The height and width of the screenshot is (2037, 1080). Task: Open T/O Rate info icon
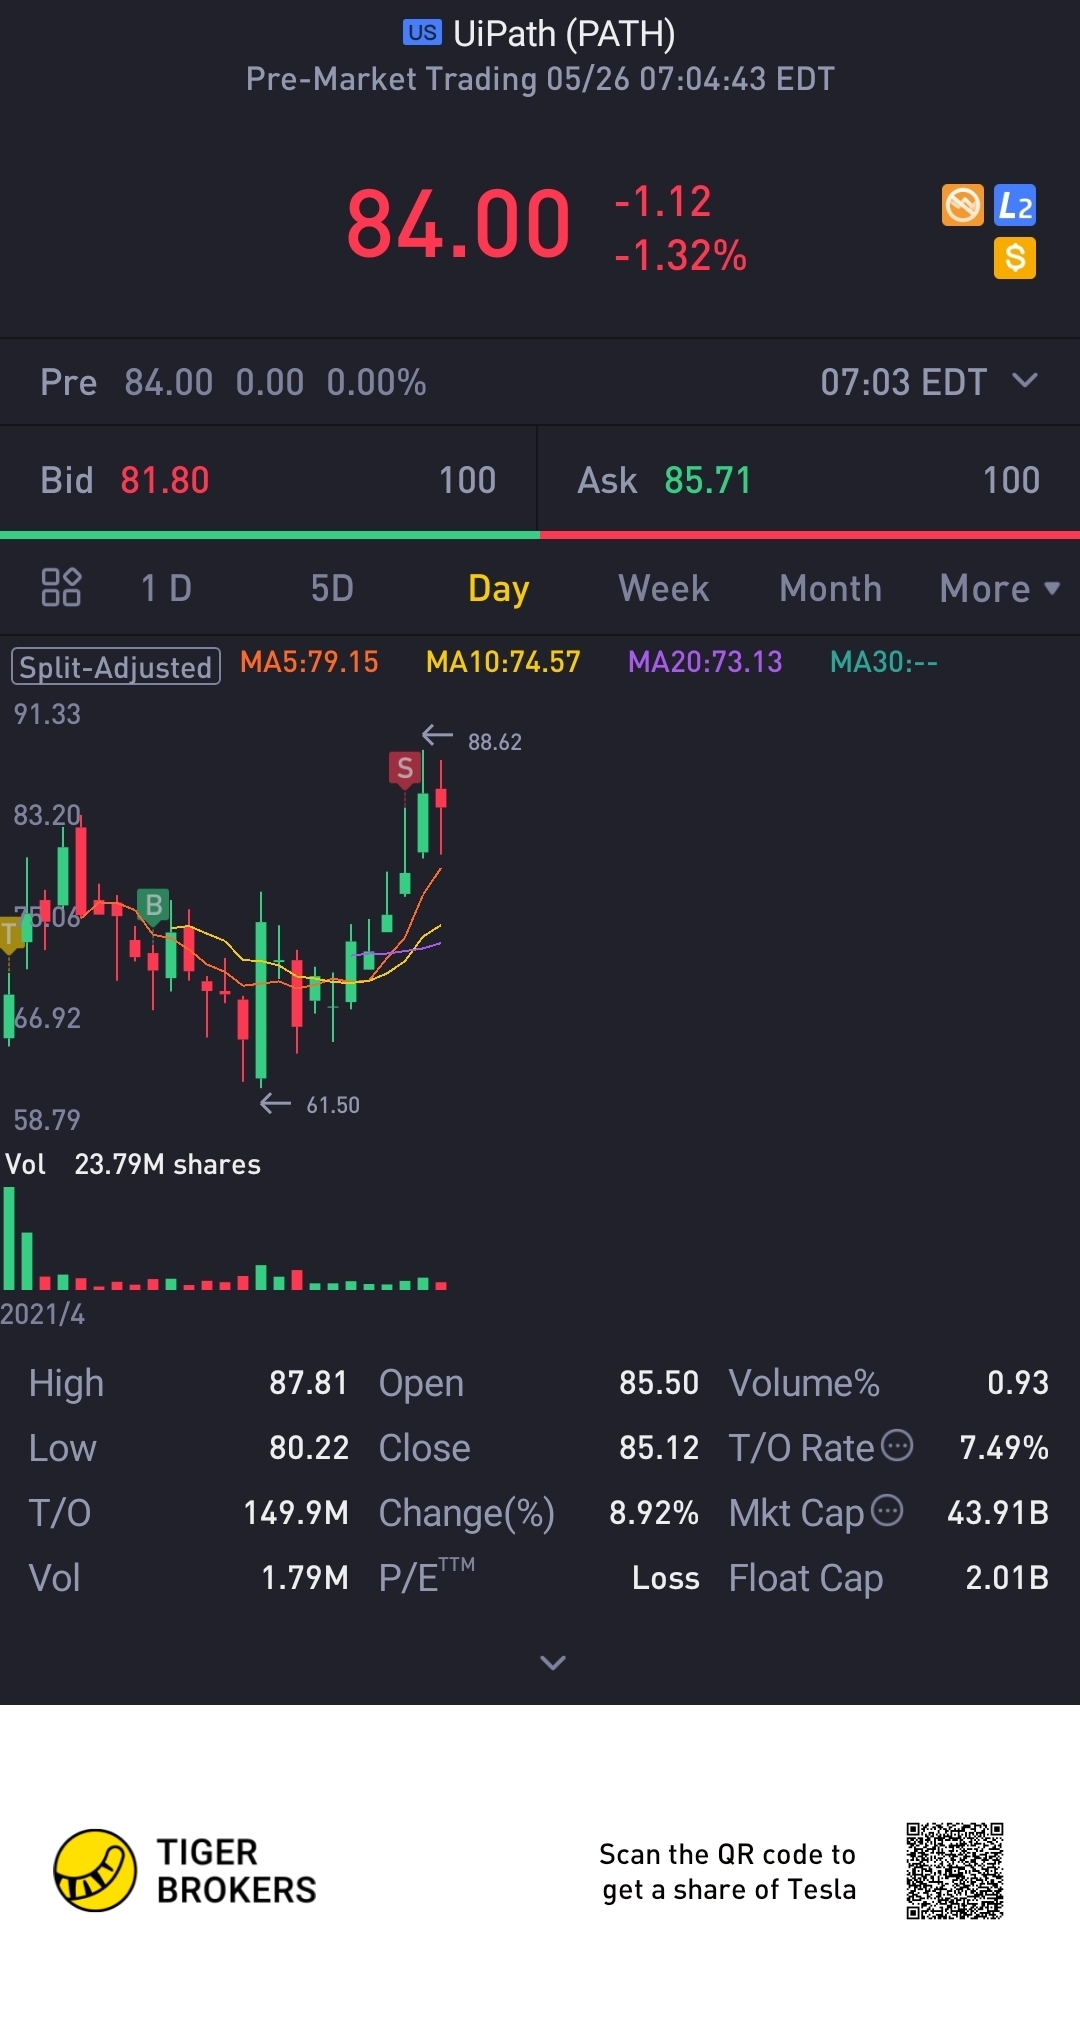(x=897, y=1445)
